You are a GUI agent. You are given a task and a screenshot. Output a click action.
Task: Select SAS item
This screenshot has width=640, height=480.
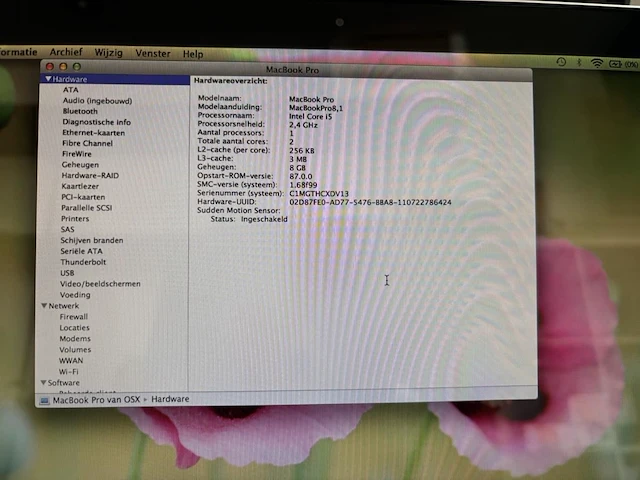(x=67, y=229)
